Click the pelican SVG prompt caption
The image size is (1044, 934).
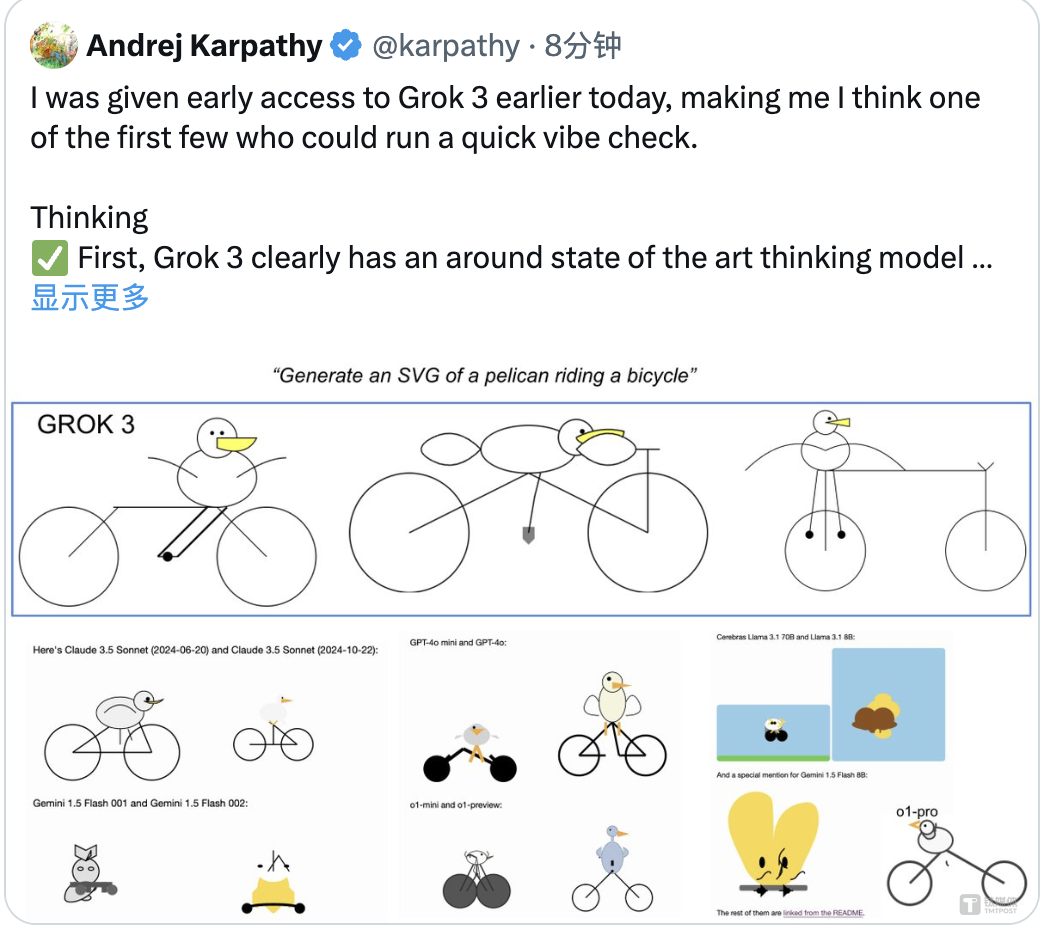[484, 376]
